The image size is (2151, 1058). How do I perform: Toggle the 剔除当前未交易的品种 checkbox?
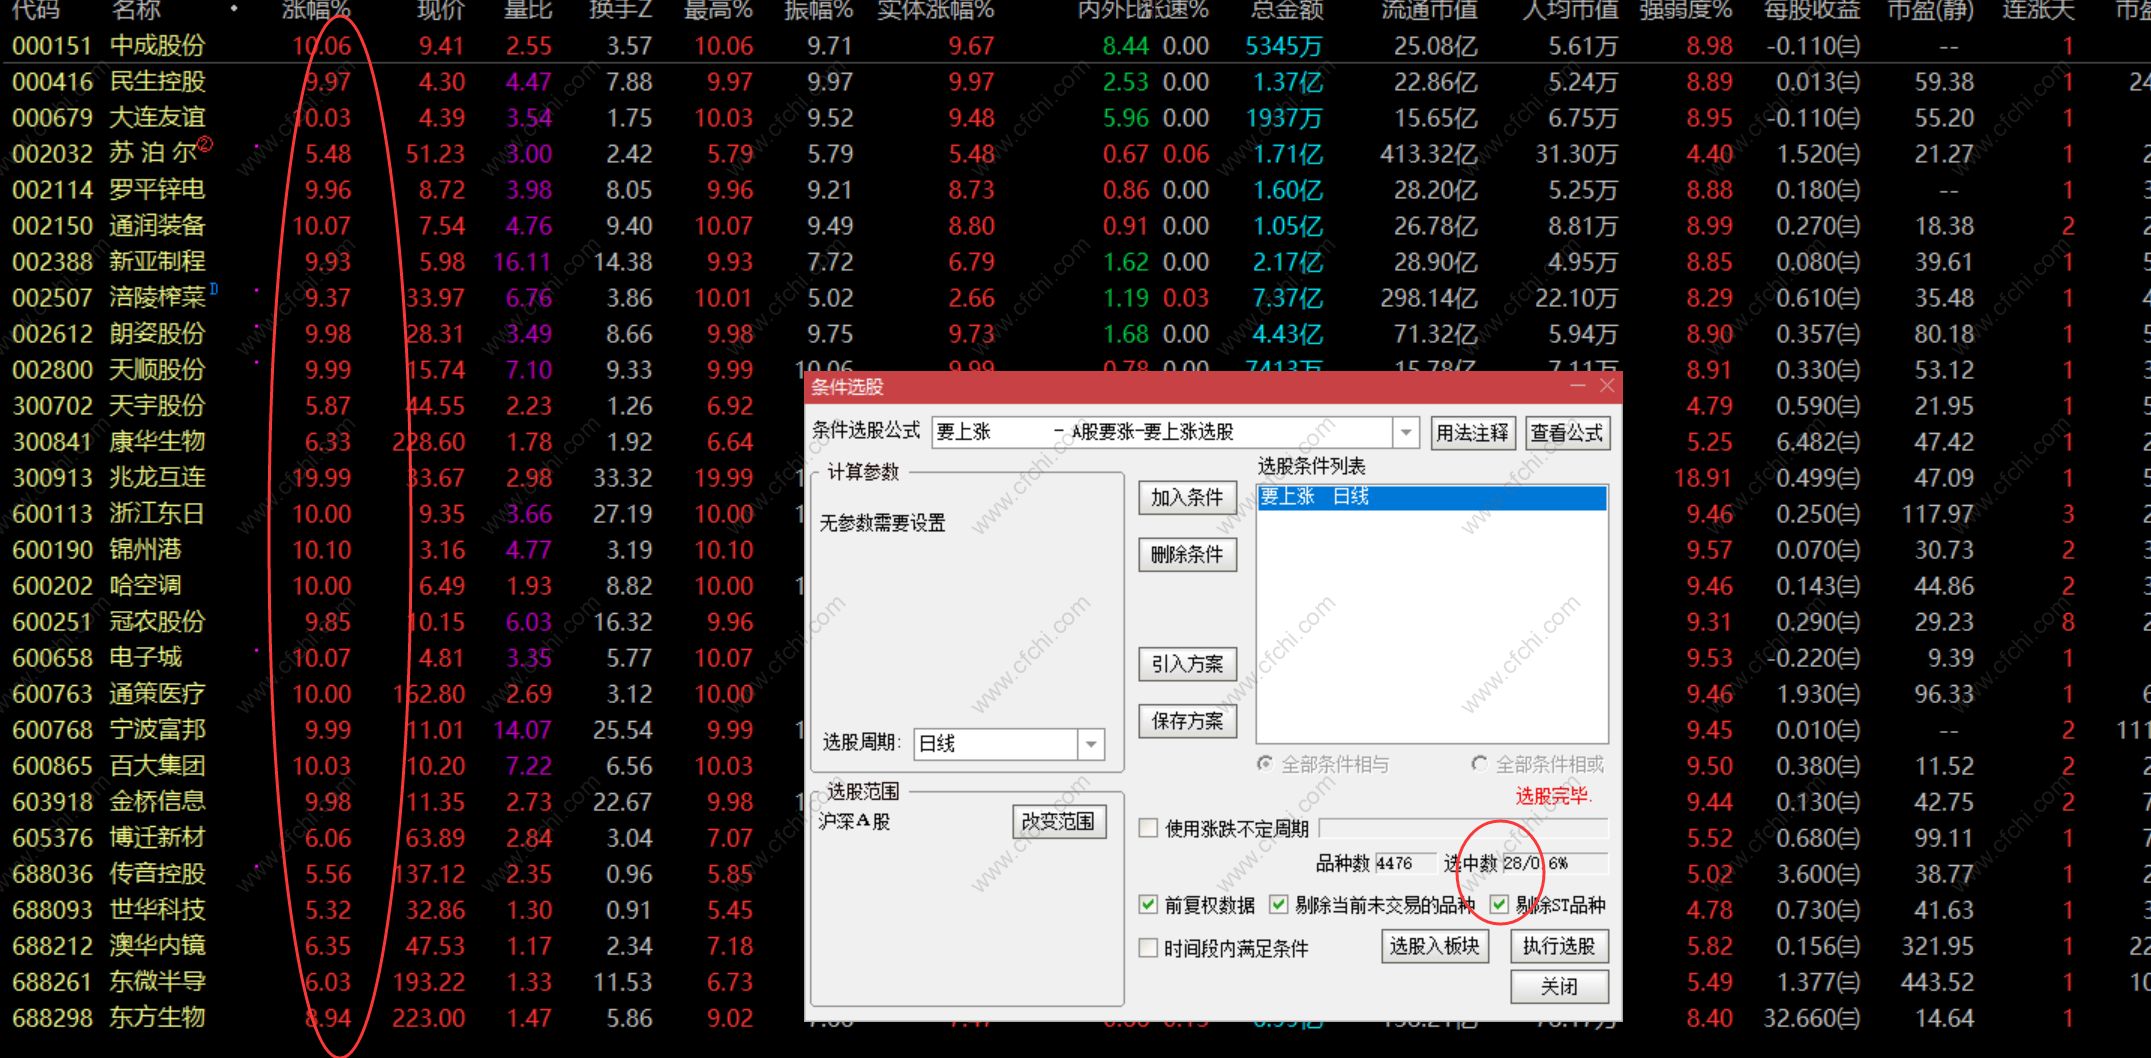pos(1278,905)
